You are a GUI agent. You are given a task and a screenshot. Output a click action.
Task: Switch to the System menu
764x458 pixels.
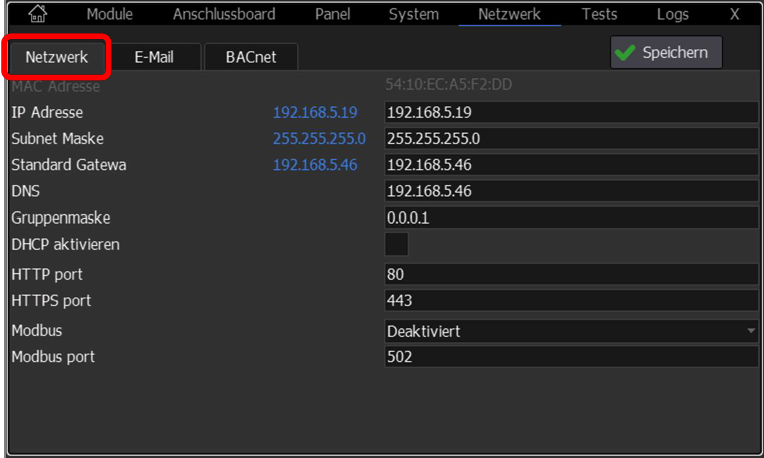pos(413,14)
